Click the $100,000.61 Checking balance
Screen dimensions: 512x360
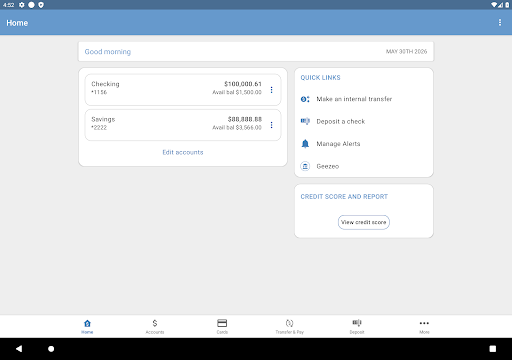[243, 84]
